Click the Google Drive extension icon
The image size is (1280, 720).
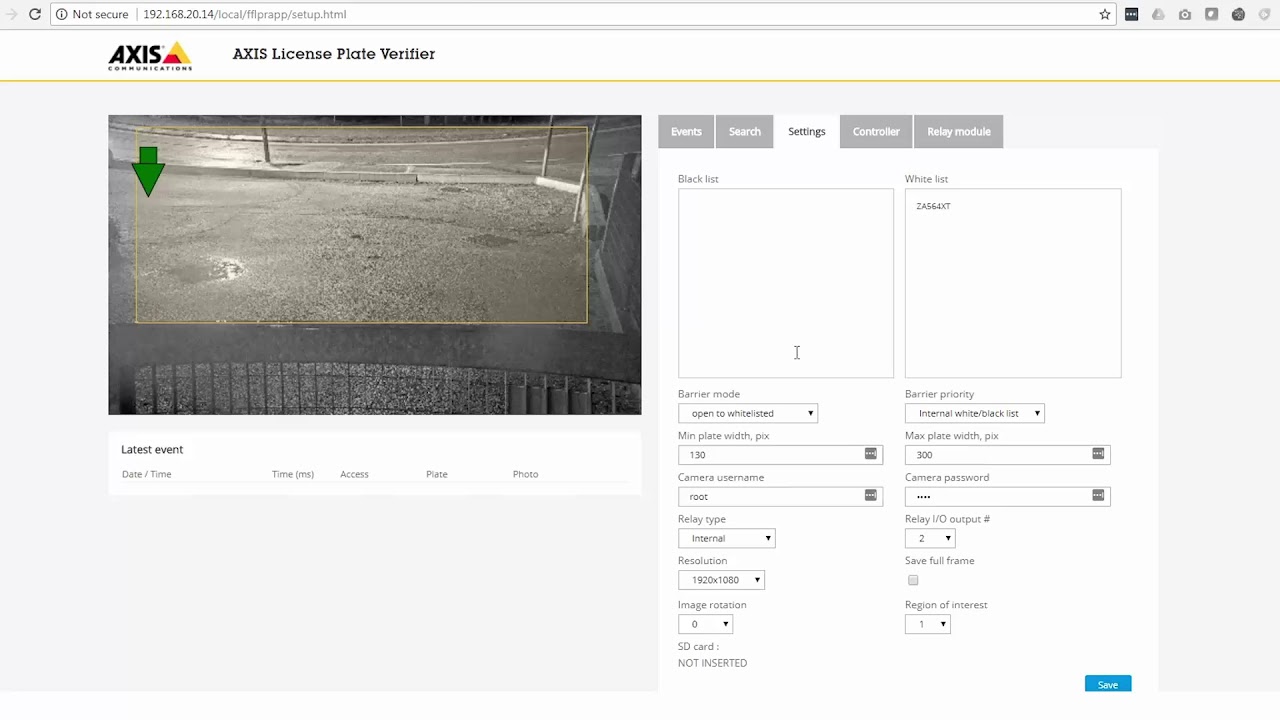(x=1158, y=14)
